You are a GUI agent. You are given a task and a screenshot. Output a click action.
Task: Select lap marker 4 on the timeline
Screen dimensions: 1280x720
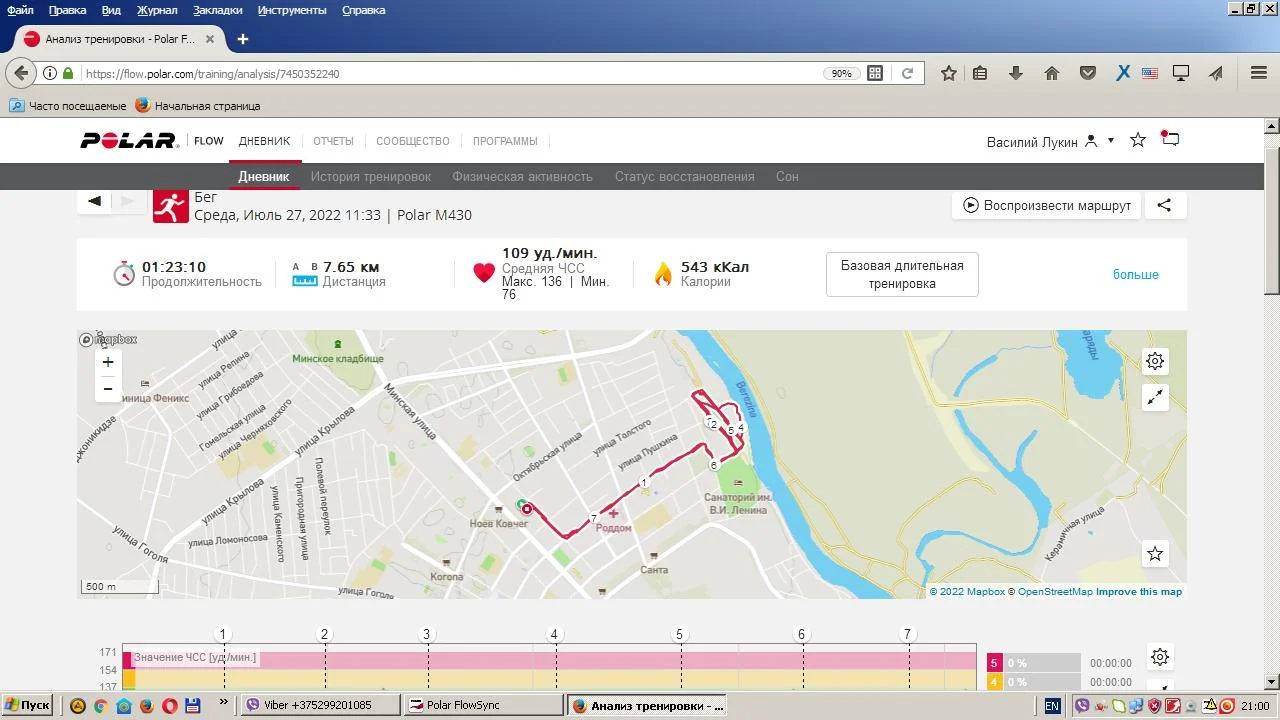(x=554, y=634)
